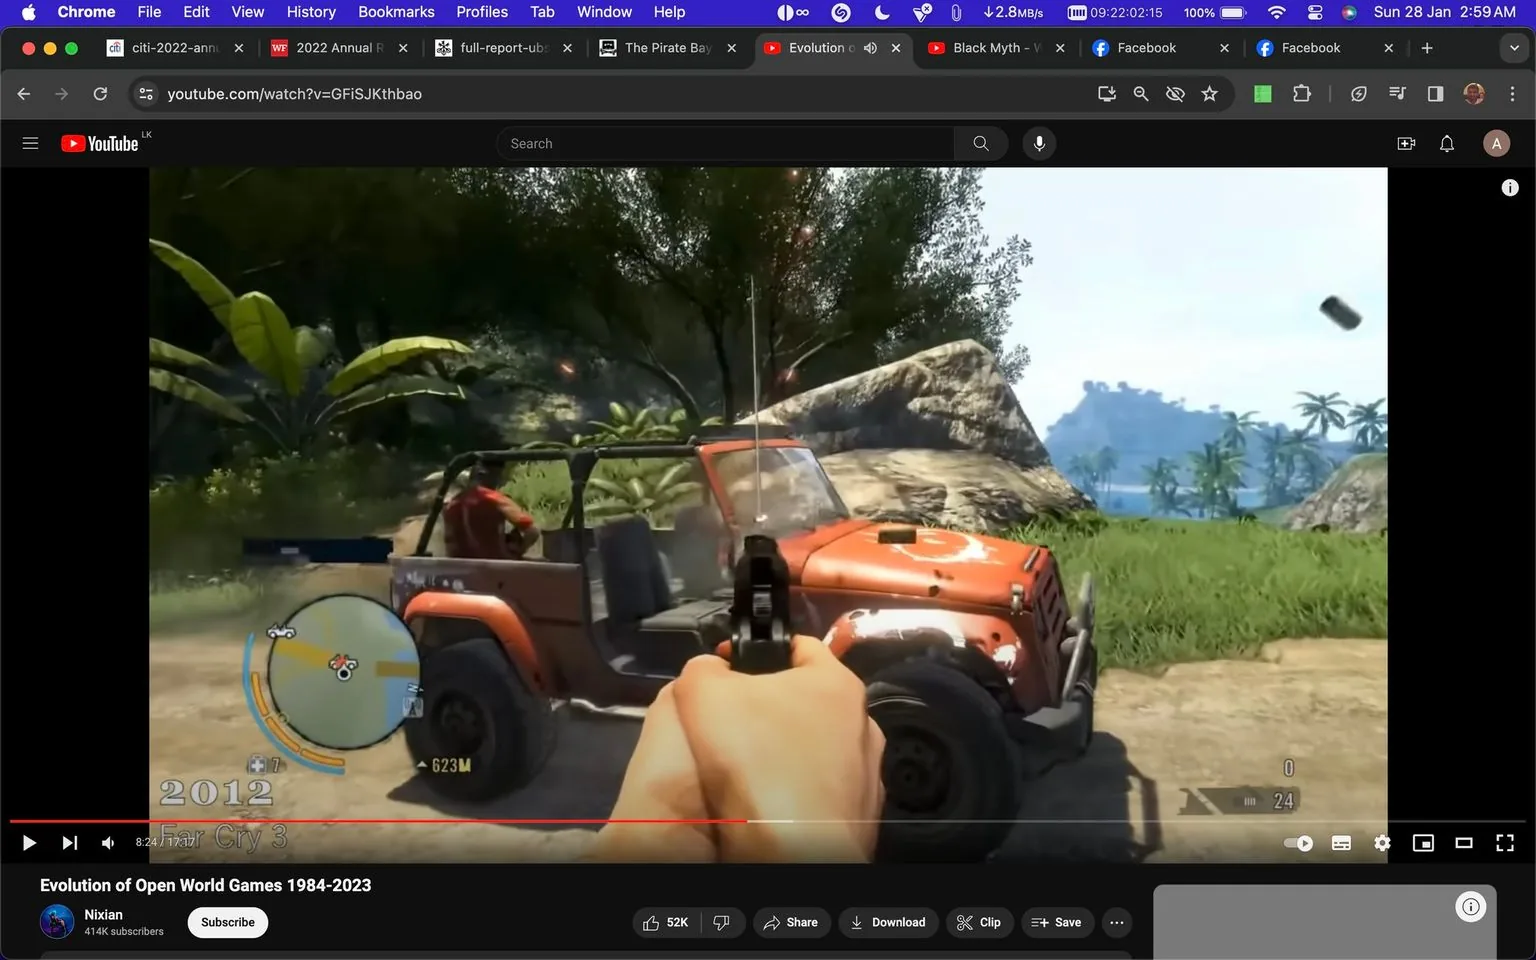Subscribe to the Nixian channel
This screenshot has height=960, width=1536.
click(227, 922)
